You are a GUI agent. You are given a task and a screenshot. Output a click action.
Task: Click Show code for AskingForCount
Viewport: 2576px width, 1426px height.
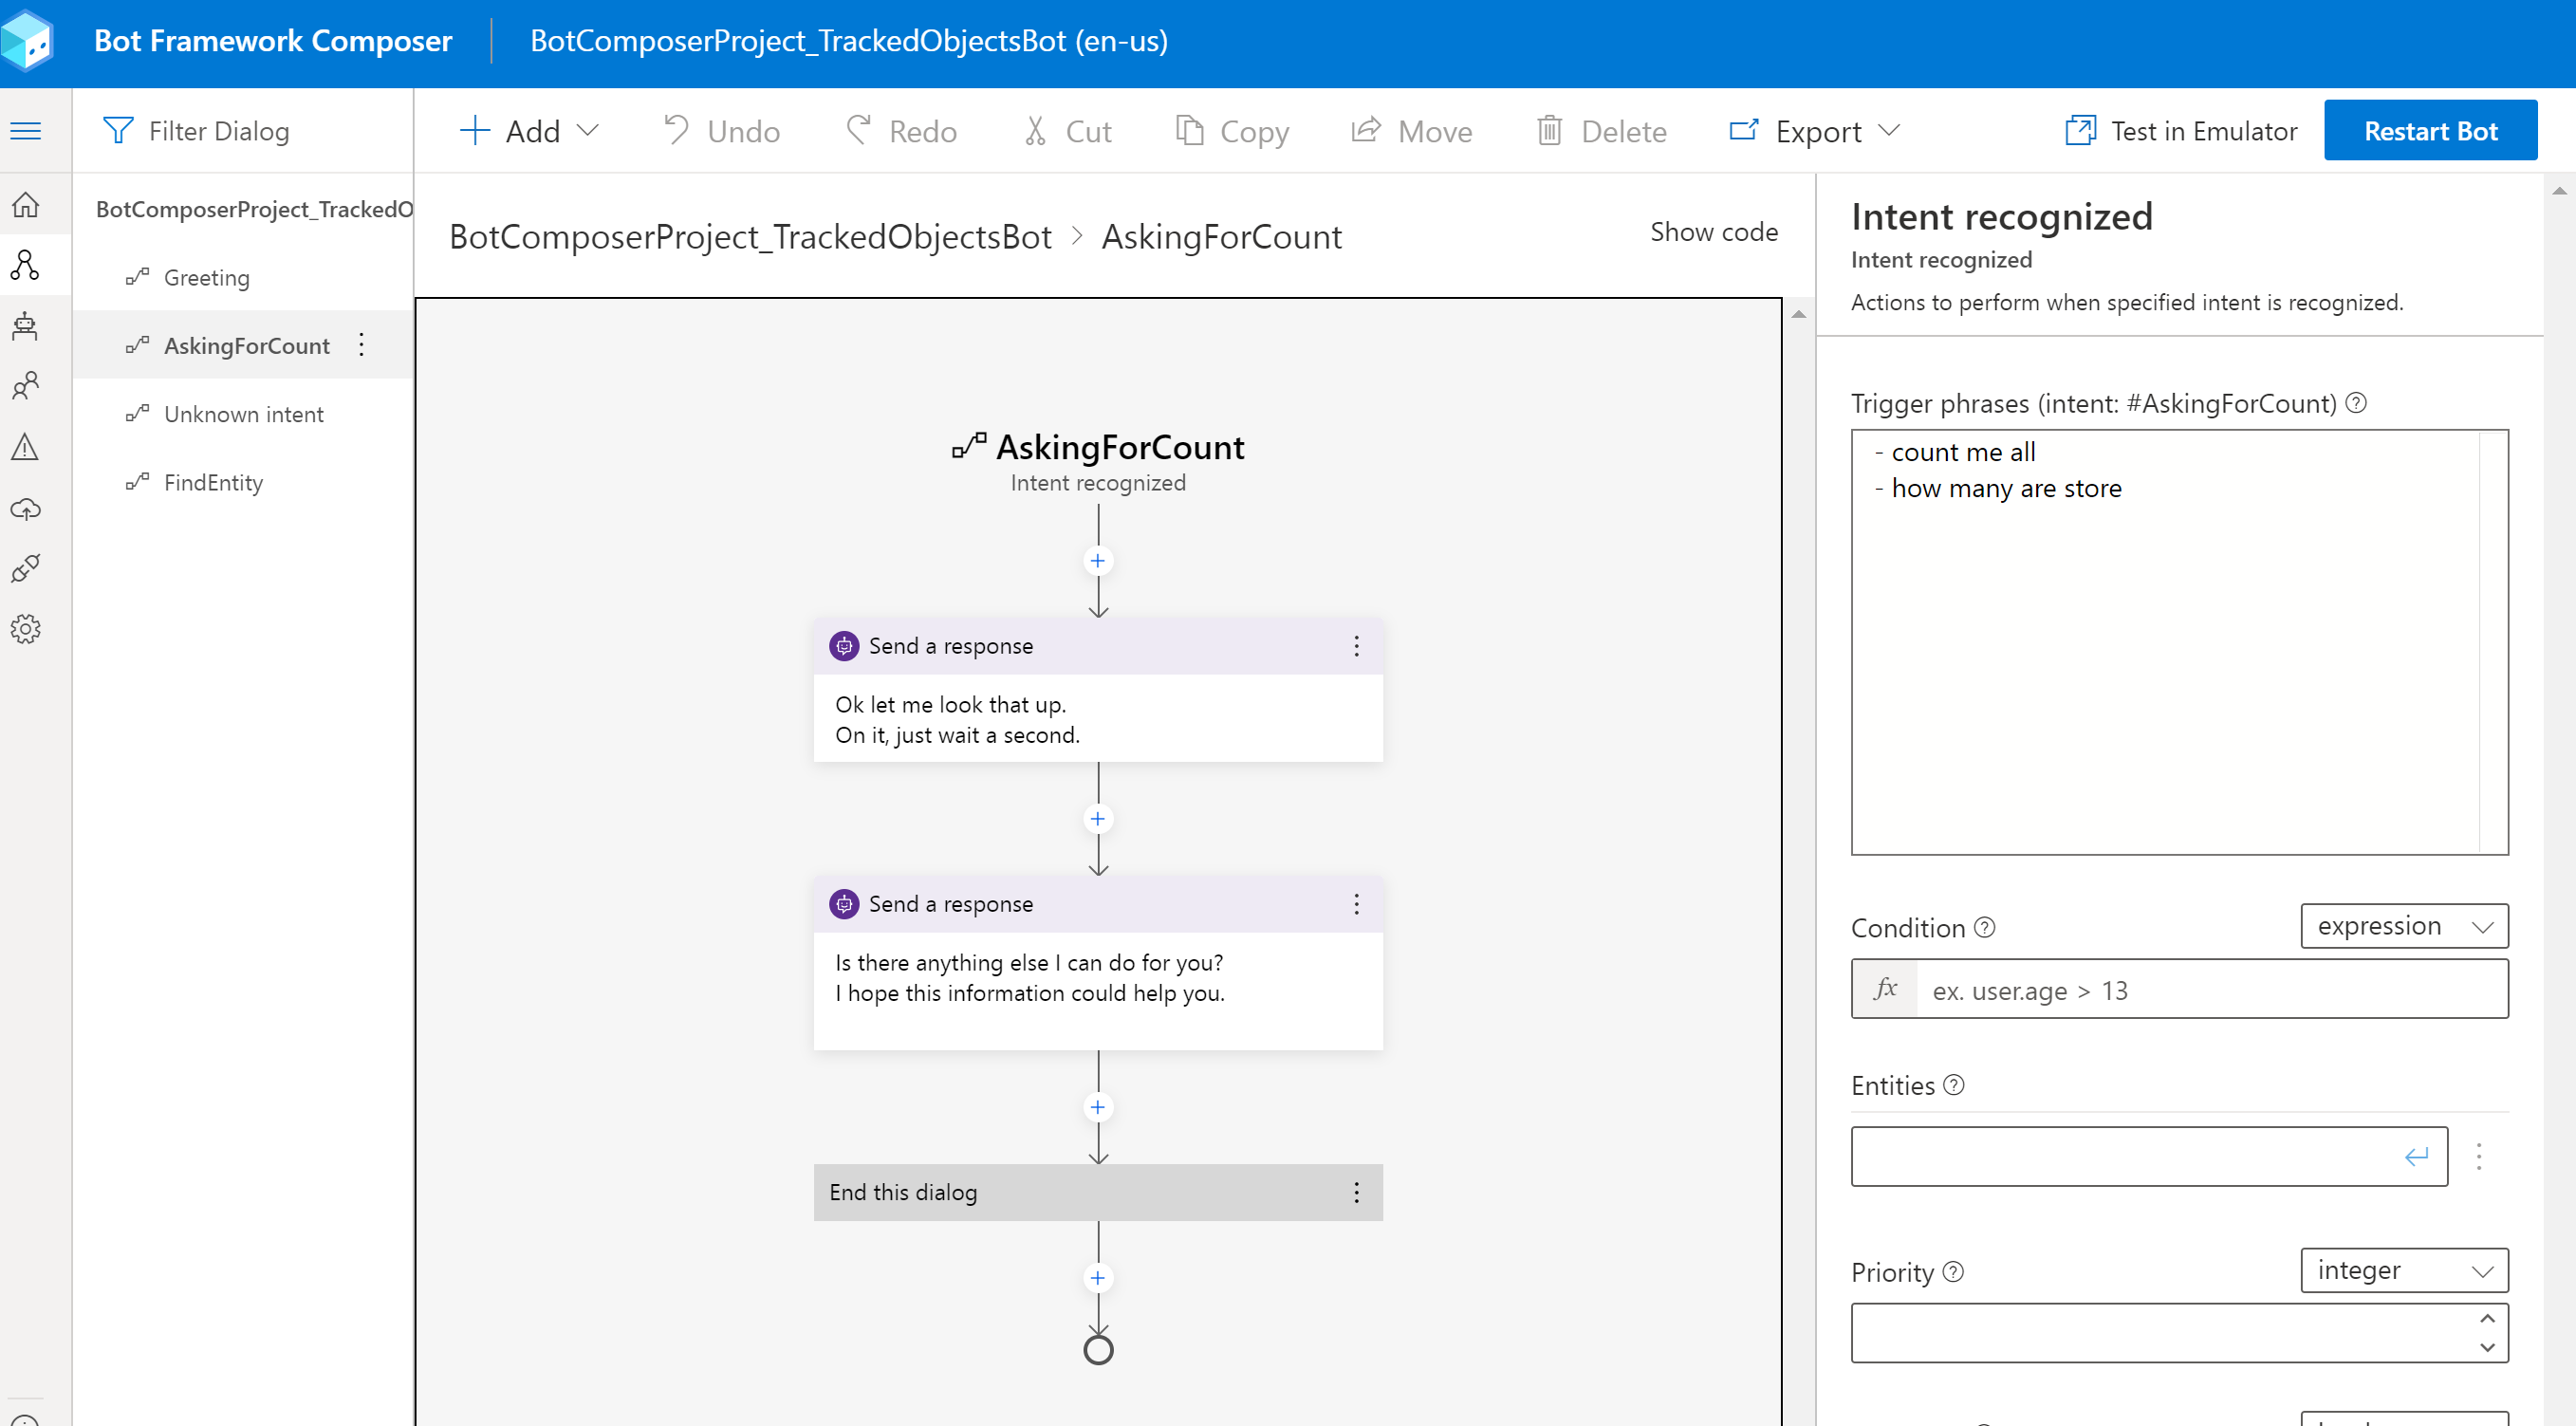coord(1714,231)
